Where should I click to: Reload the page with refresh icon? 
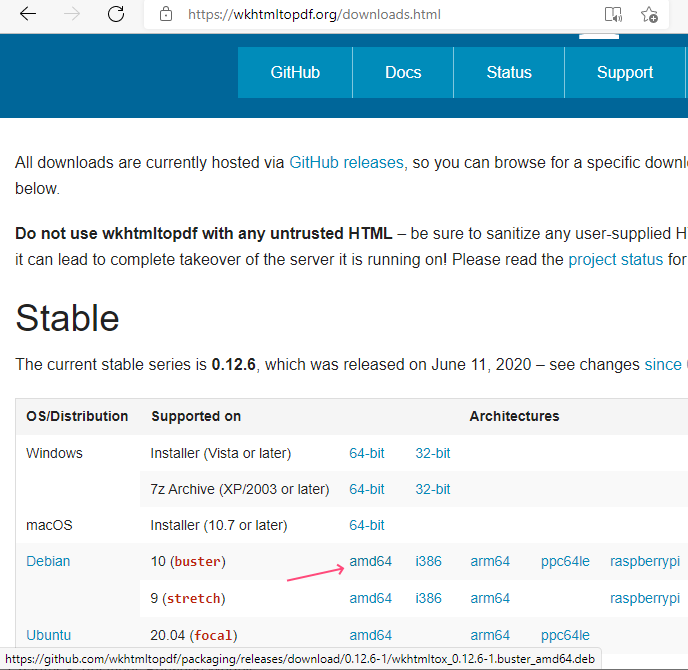pos(116,14)
